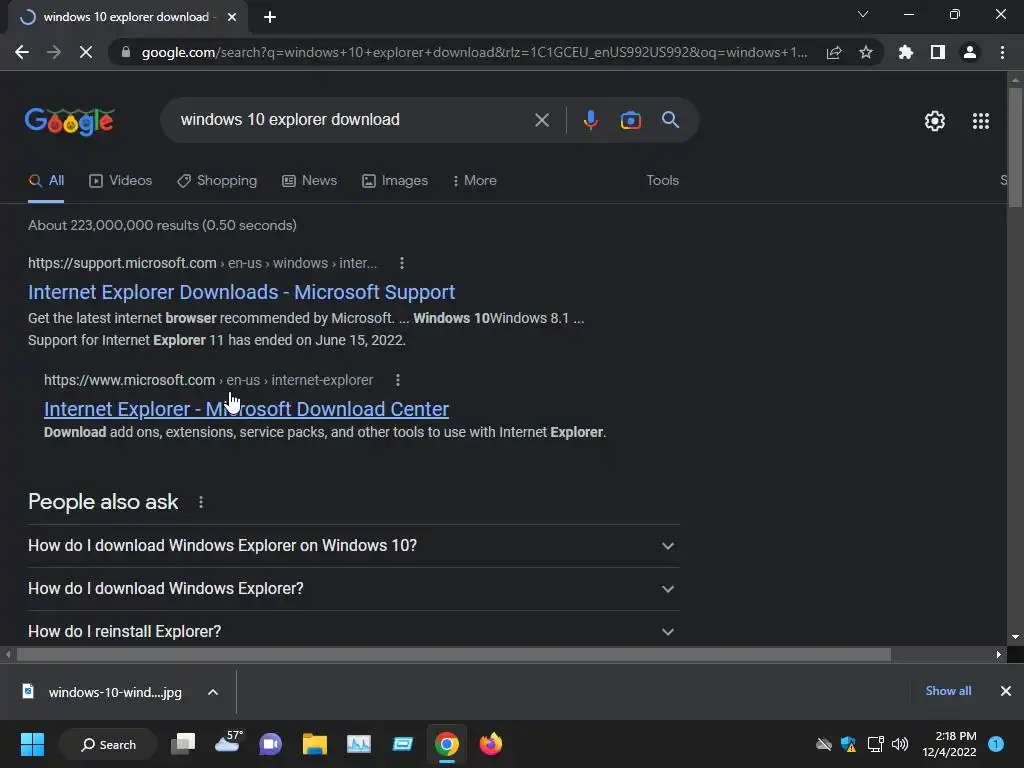Open Internet Explorer - Microsoft Download Center link
1024x768 pixels.
pyautogui.click(x=246, y=409)
